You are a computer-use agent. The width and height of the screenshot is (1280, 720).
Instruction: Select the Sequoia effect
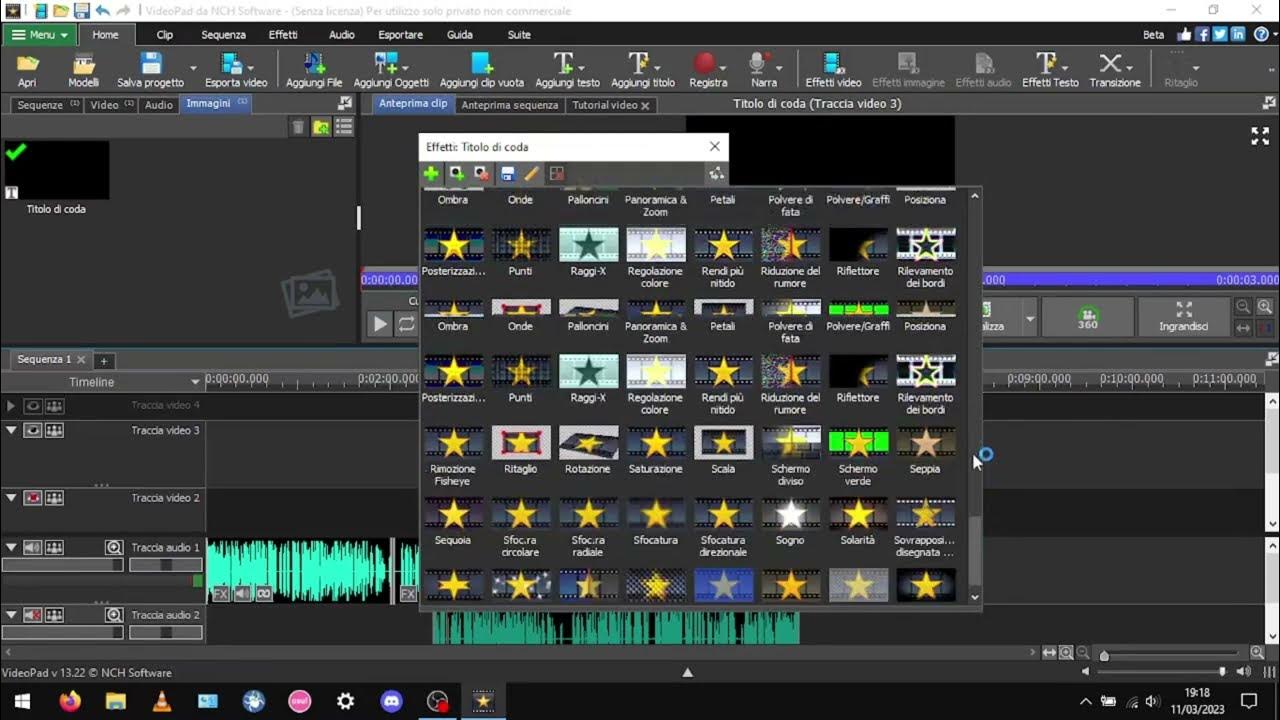[x=453, y=522]
